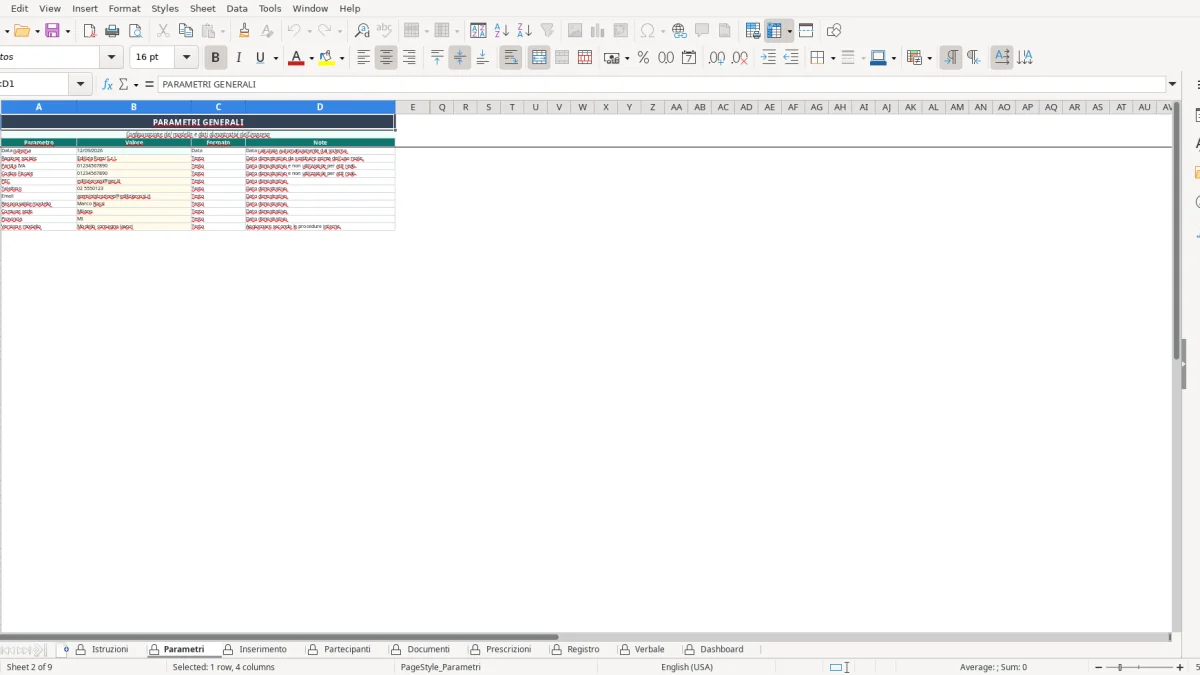Open the Format menu

coord(124,8)
